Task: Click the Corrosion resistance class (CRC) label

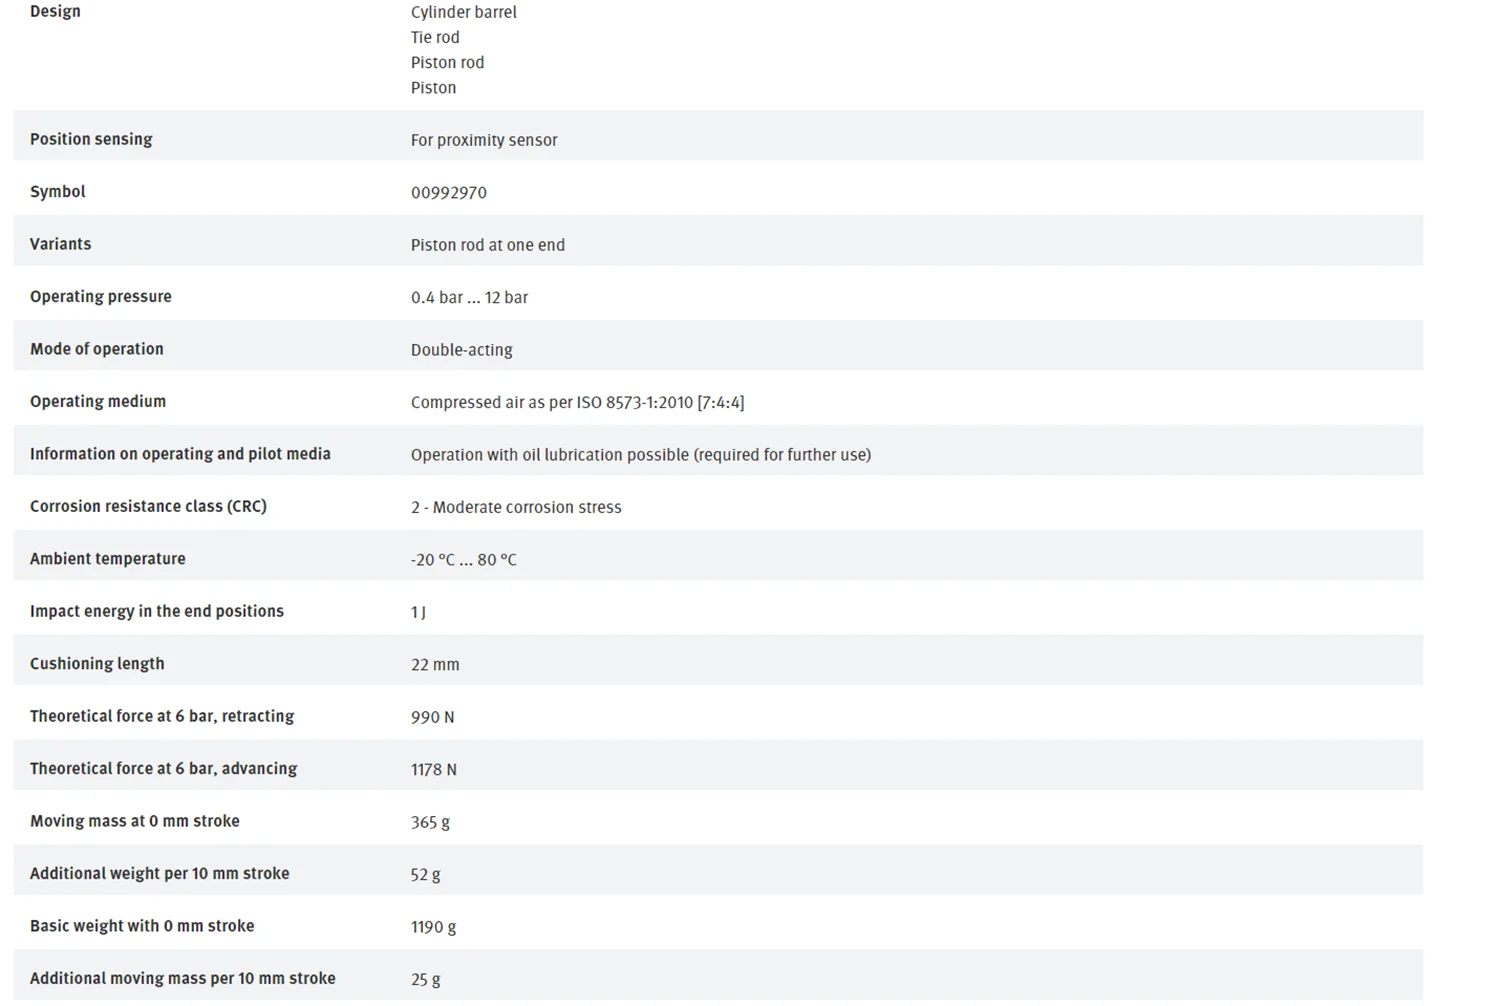Action: [148, 506]
